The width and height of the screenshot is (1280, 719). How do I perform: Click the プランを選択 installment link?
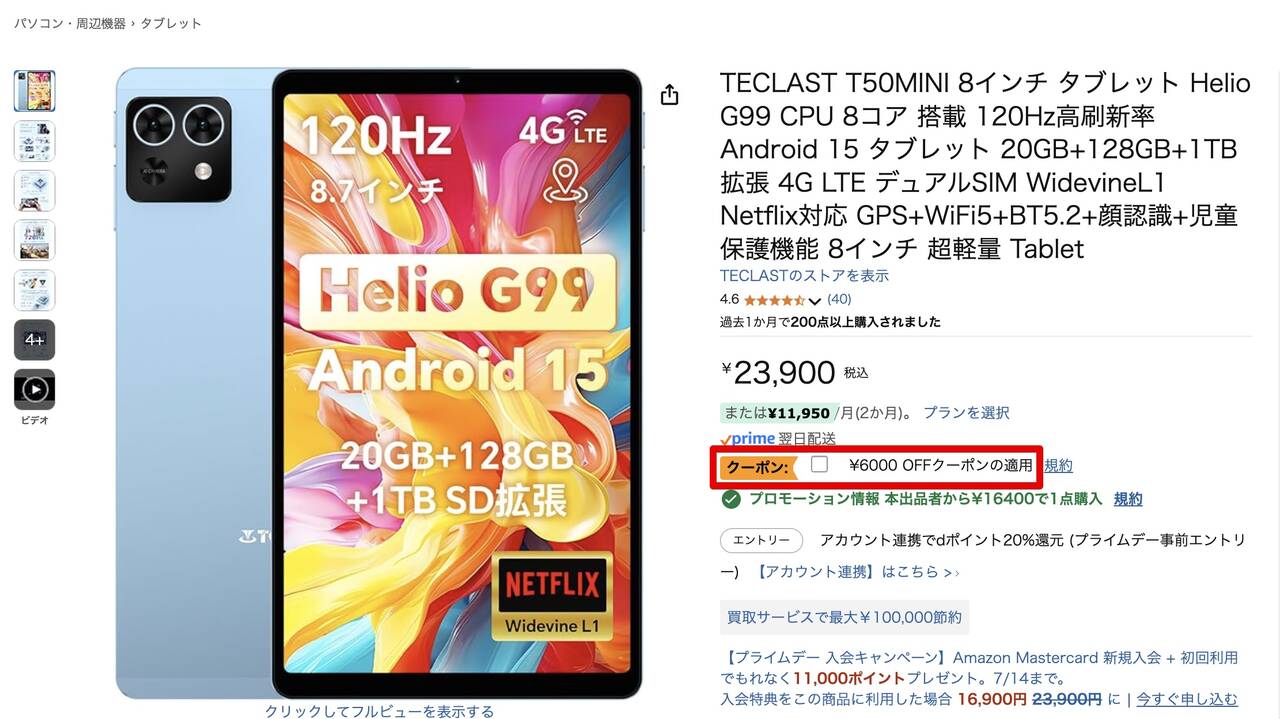pyautogui.click(x=966, y=412)
